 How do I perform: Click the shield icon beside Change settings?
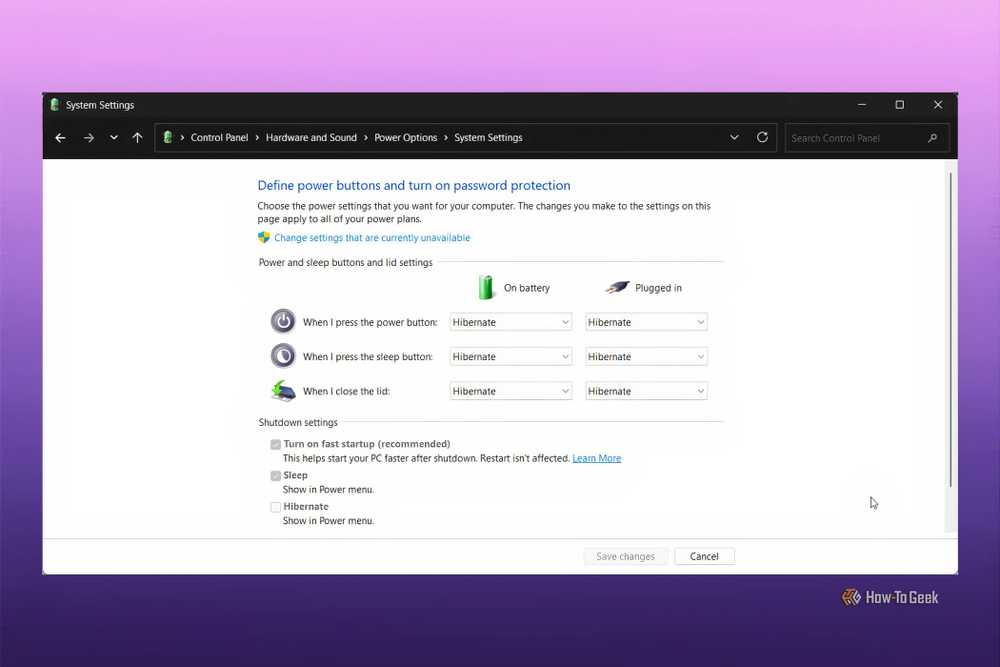click(264, 237)
